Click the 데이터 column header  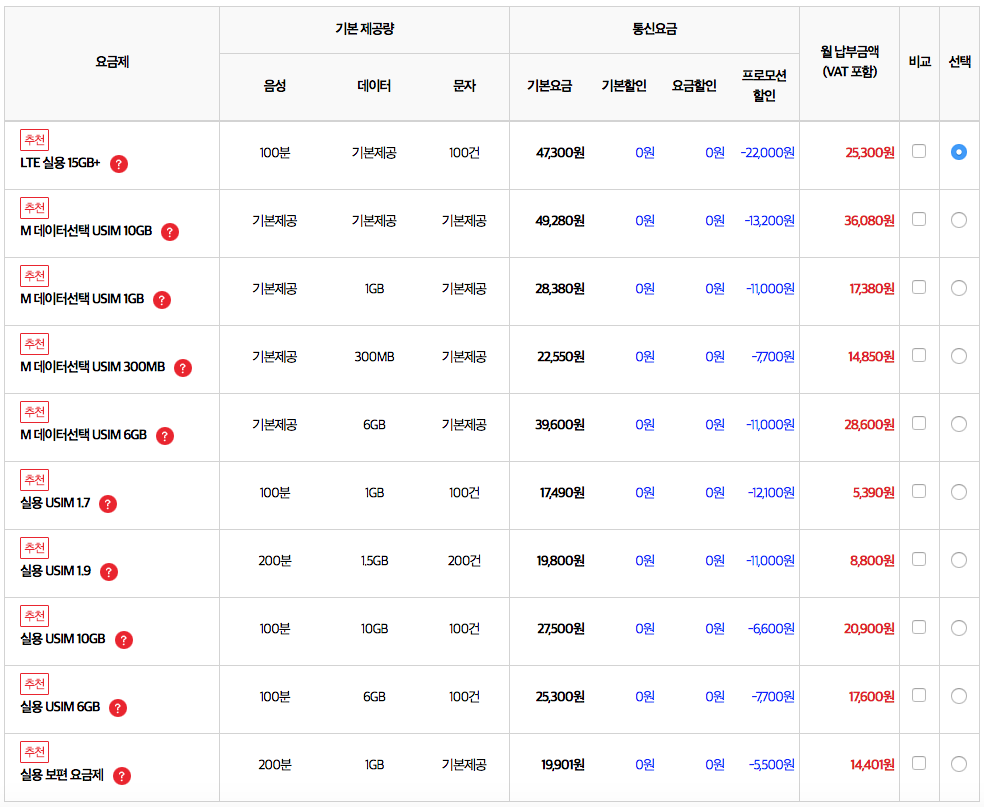coord(374,86)
